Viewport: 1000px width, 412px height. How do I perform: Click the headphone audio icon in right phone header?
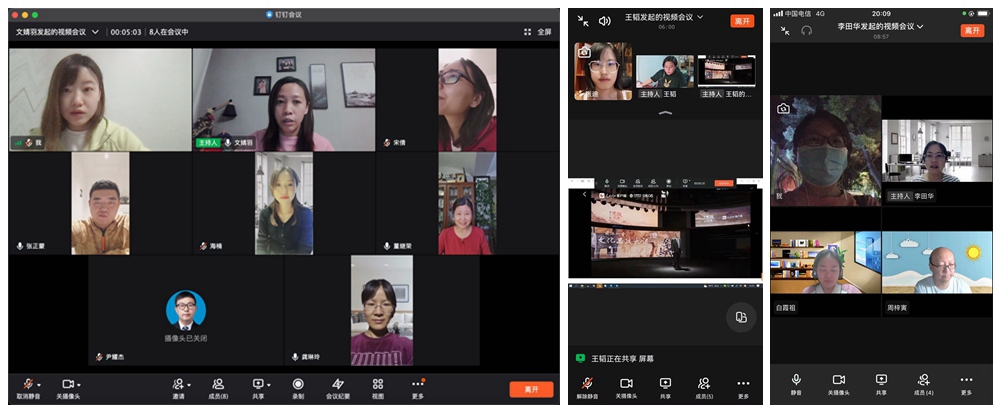[x=807, y=30]
